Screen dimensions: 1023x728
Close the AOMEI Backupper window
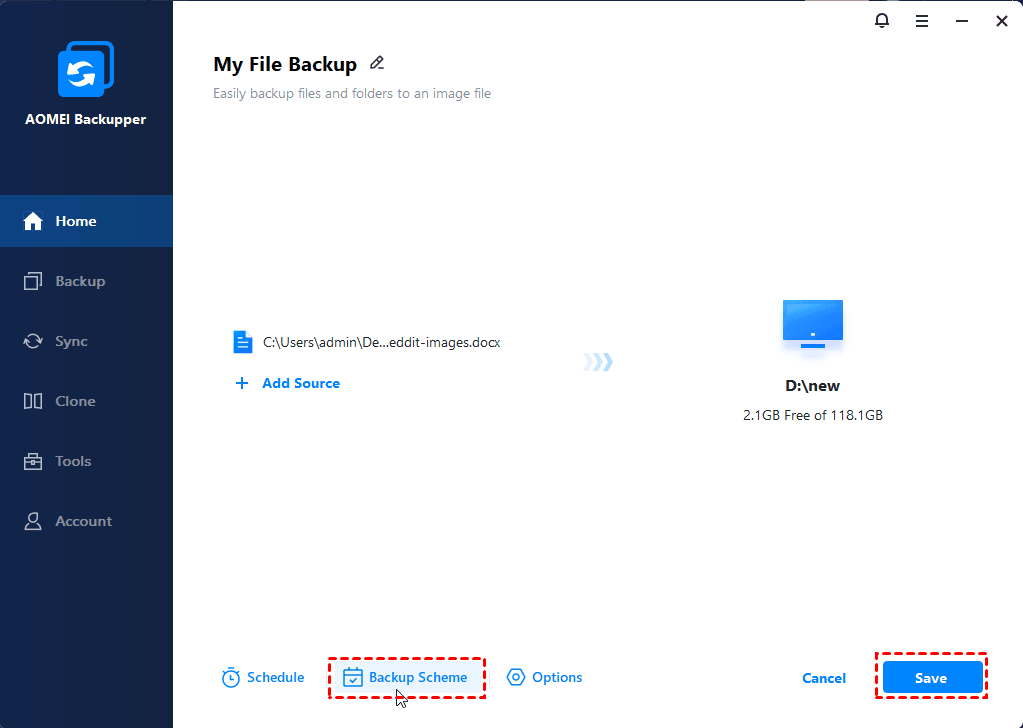(1001, 21)
